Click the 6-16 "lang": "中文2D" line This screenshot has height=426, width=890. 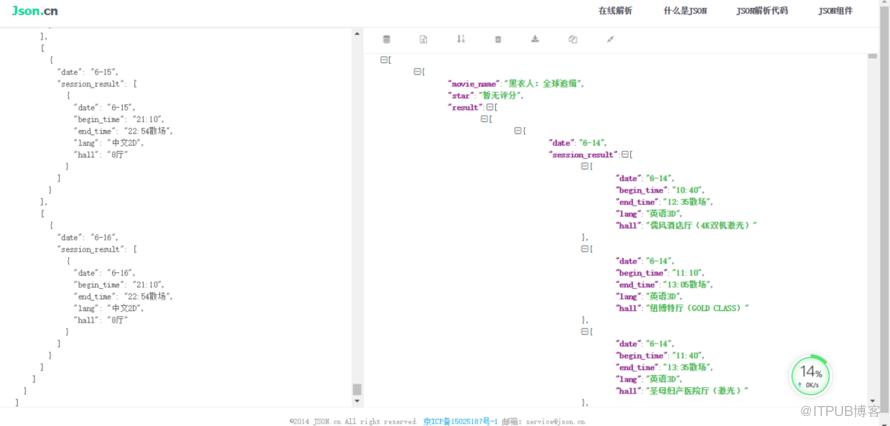(x=108, y=309)
